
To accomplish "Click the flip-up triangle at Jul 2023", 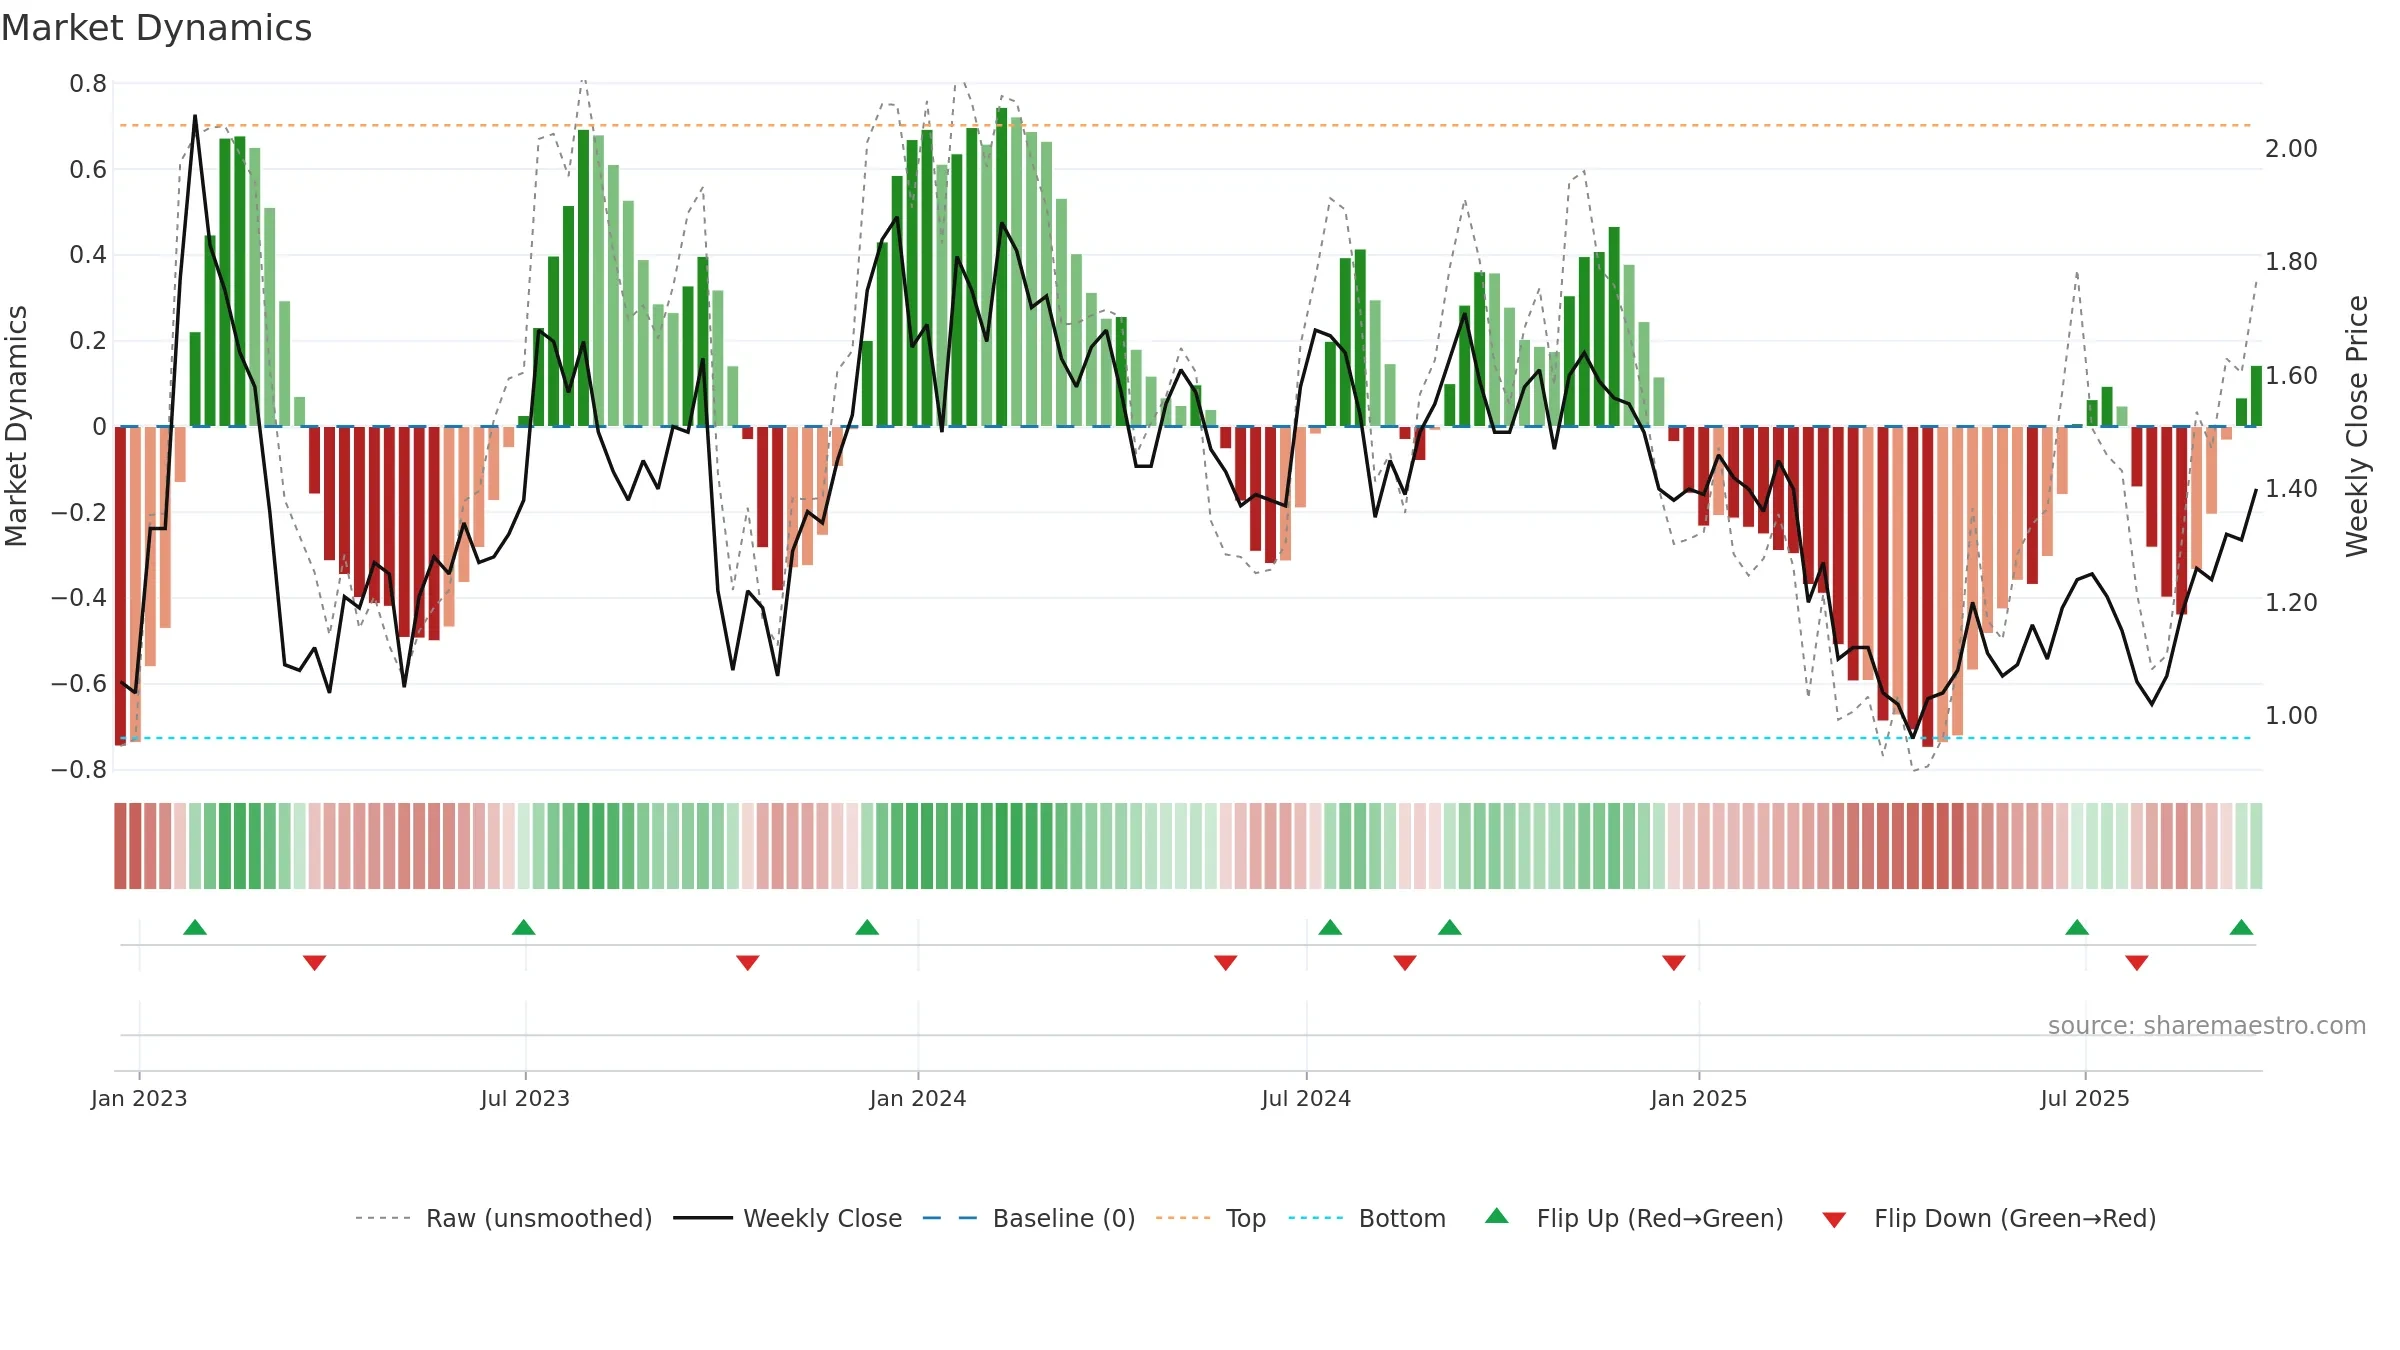I will pos(523,928).
